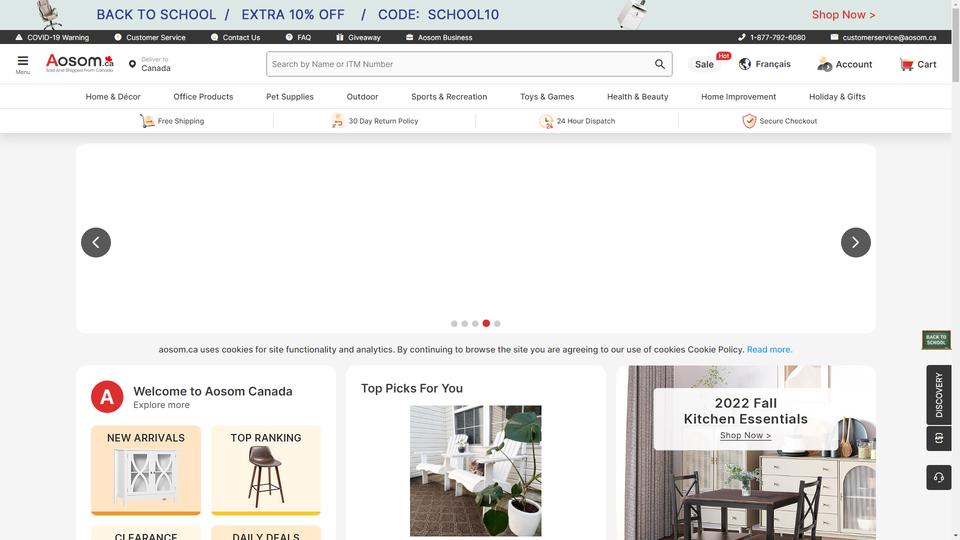
Task: Click the Free Shipping cart icon
Action: (x=147, y=121)
